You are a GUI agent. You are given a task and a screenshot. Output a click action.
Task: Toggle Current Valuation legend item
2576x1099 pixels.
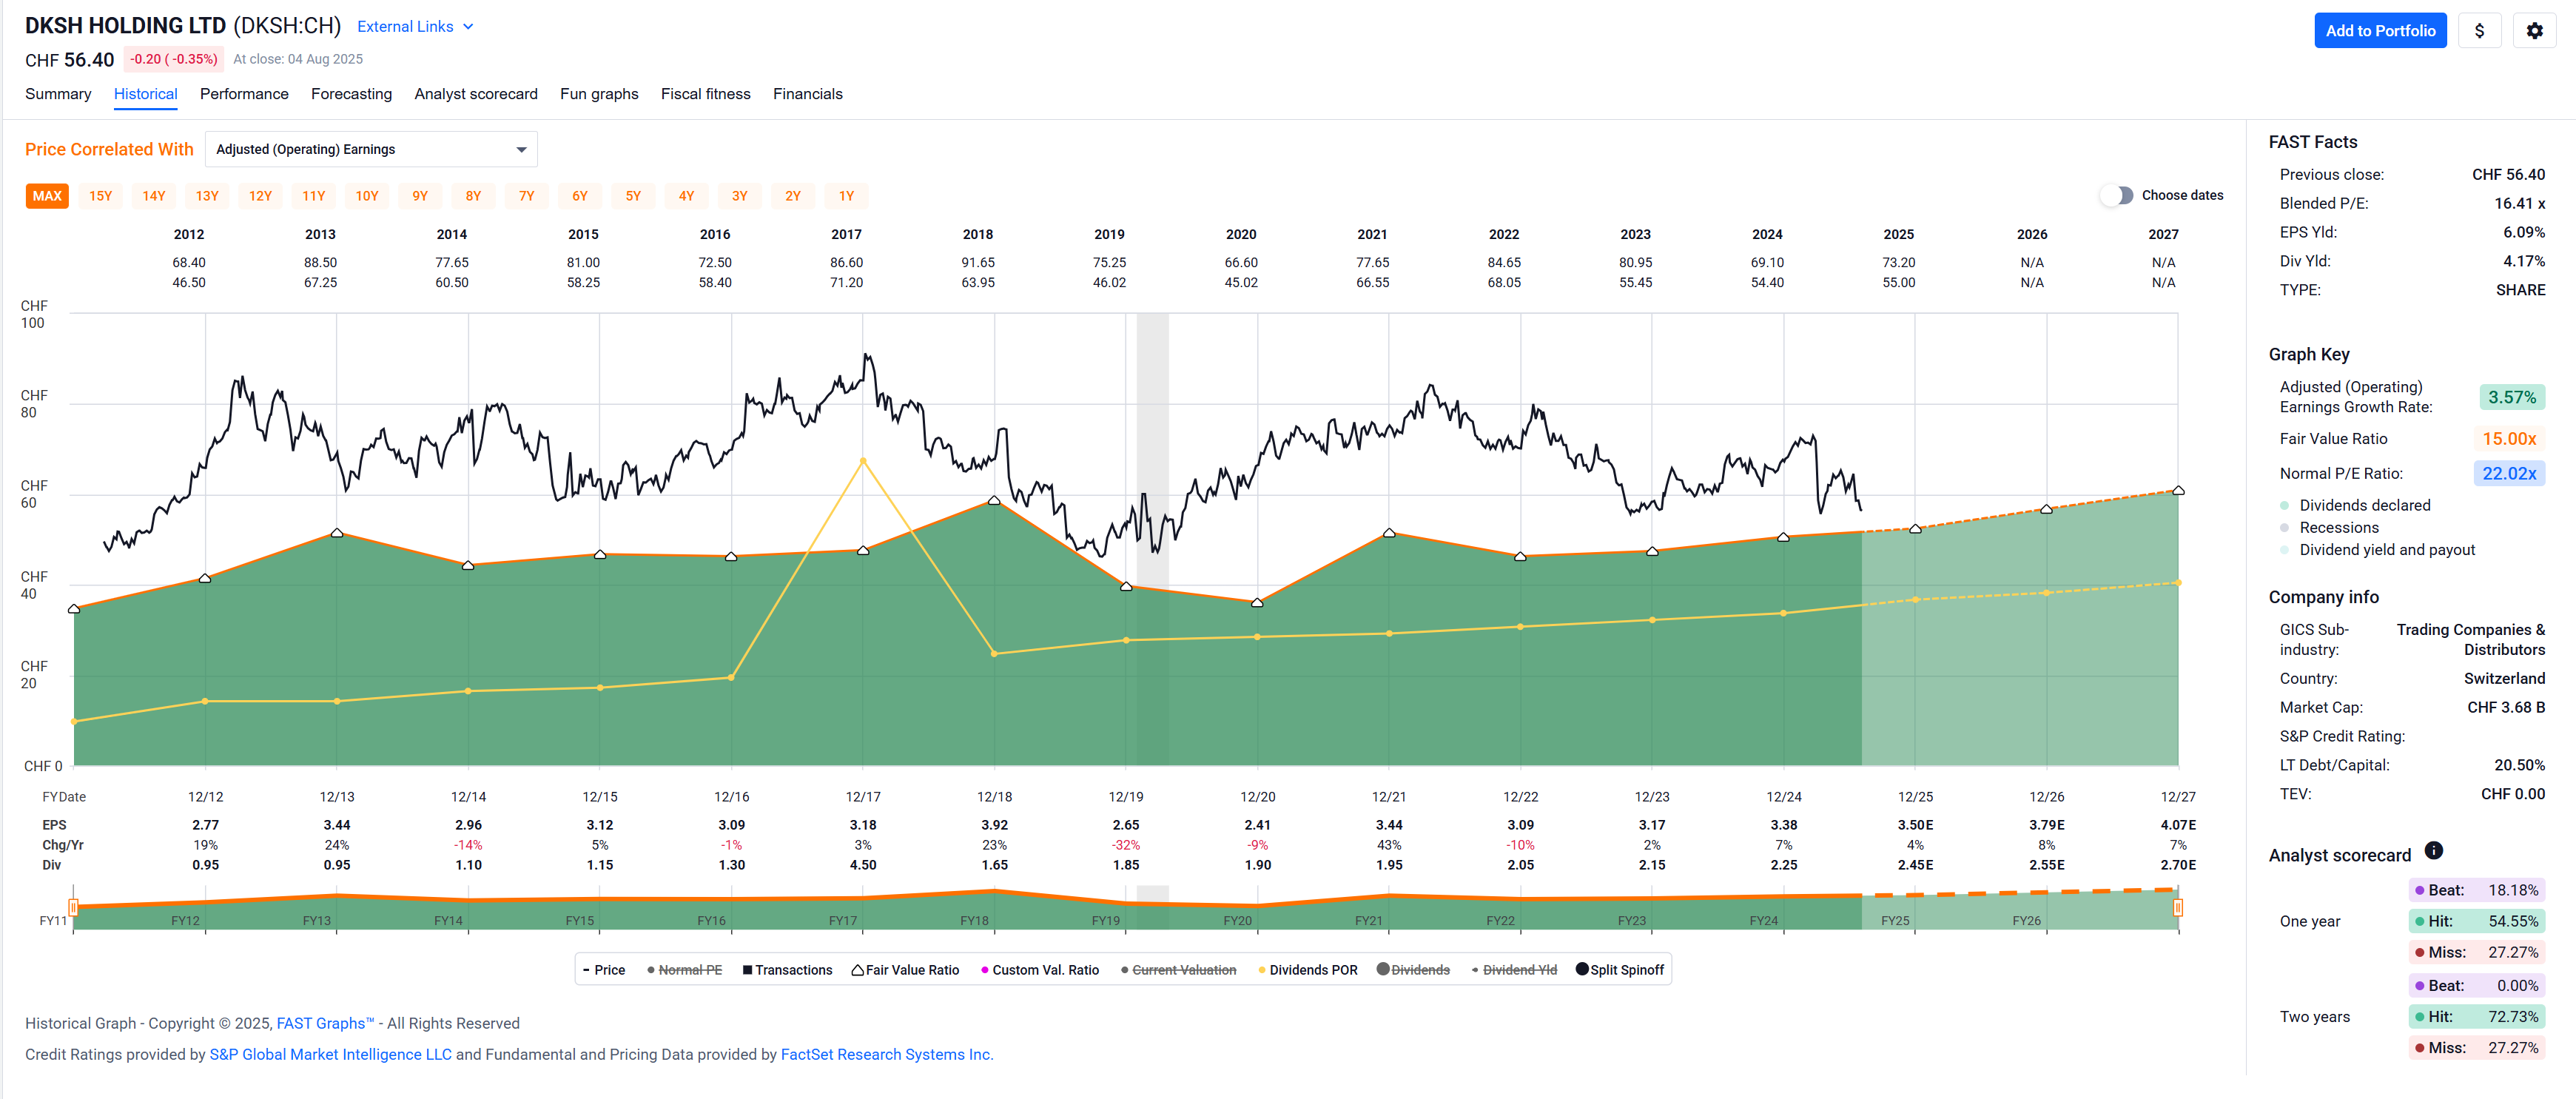coord(1178,970)
